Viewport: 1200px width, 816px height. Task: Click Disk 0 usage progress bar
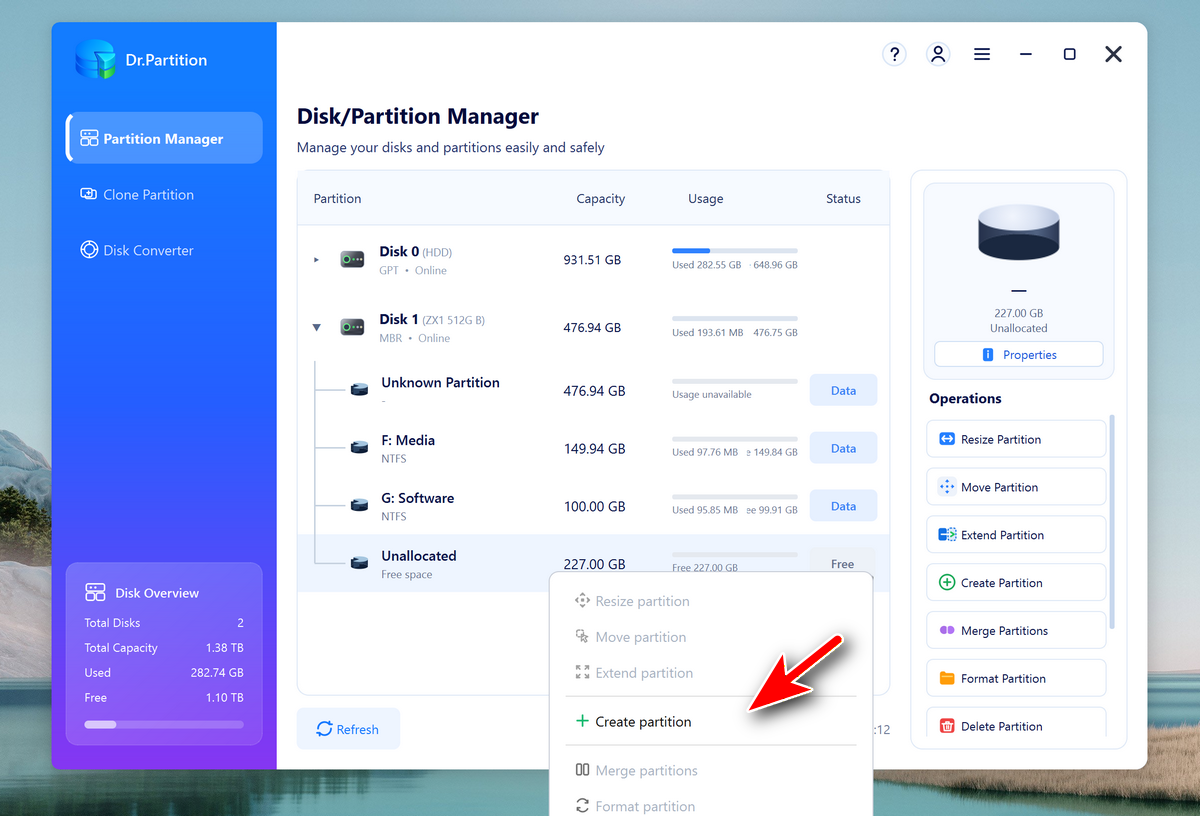point(735,250)
